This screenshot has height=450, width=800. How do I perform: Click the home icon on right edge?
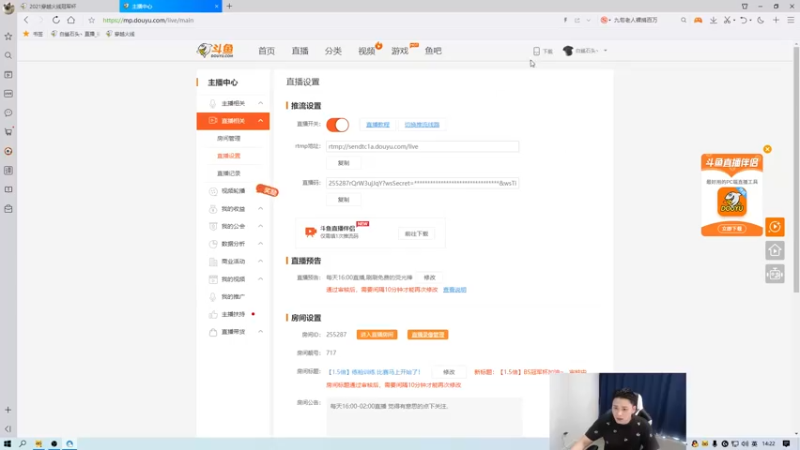[x=774, y=251]
